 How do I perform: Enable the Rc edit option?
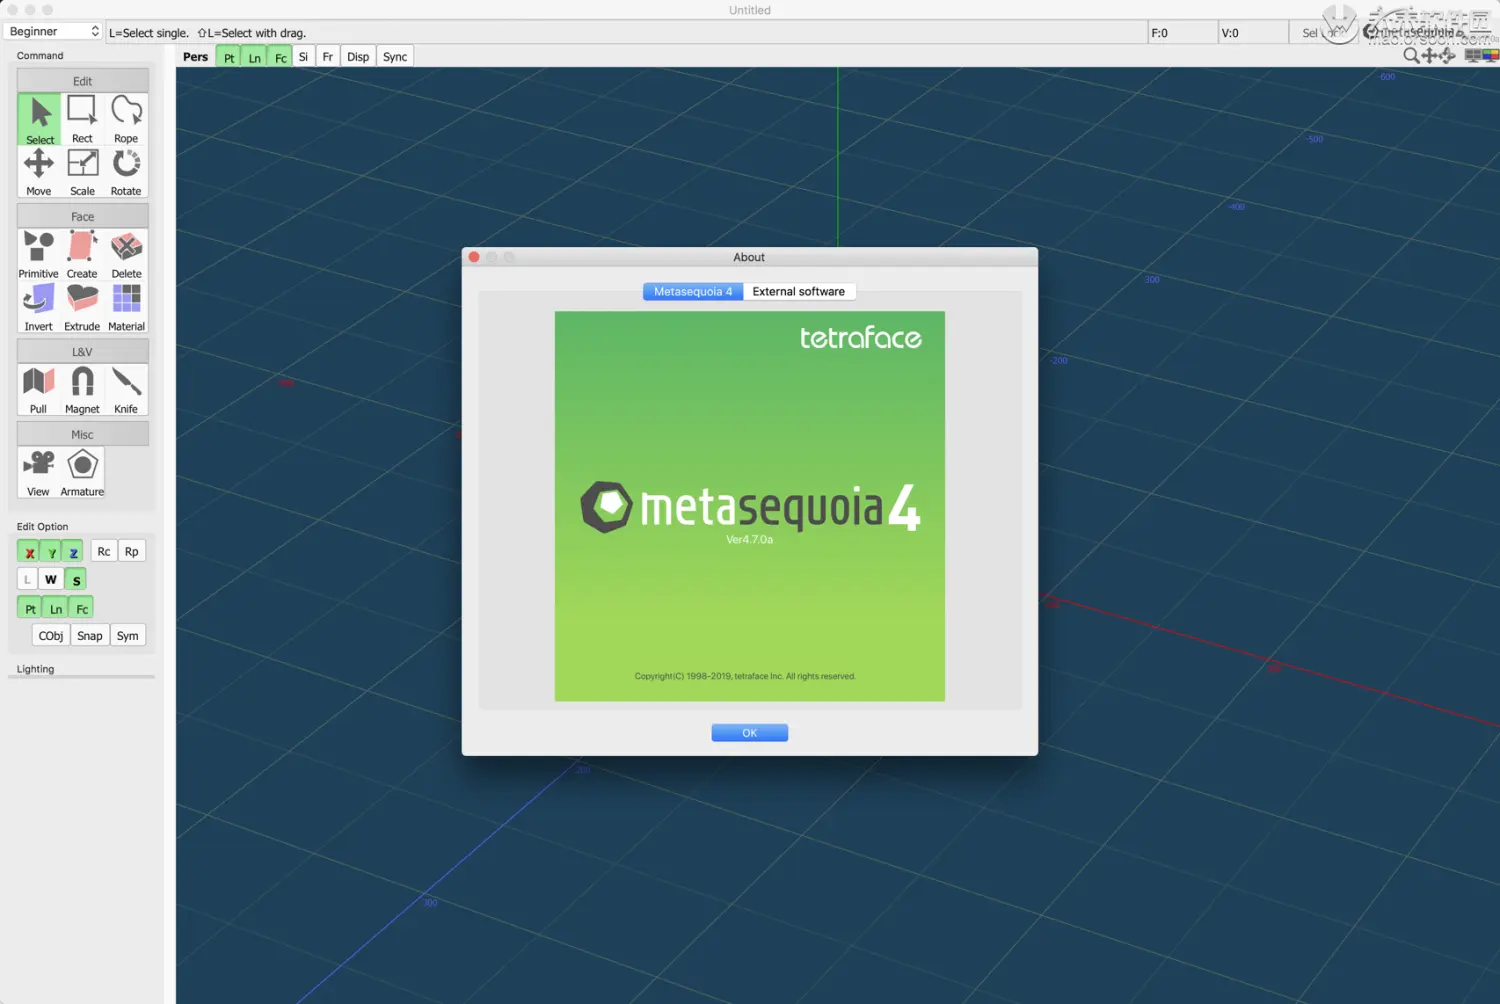point(104,552)
